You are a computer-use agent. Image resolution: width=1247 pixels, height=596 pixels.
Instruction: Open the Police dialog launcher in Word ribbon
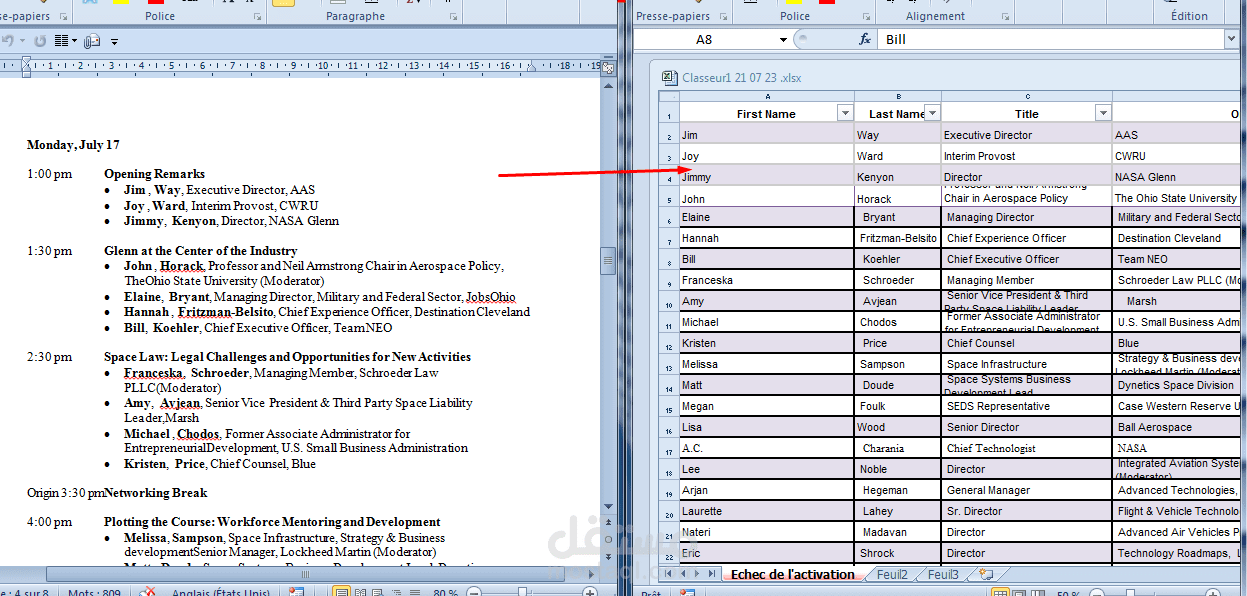257,17
